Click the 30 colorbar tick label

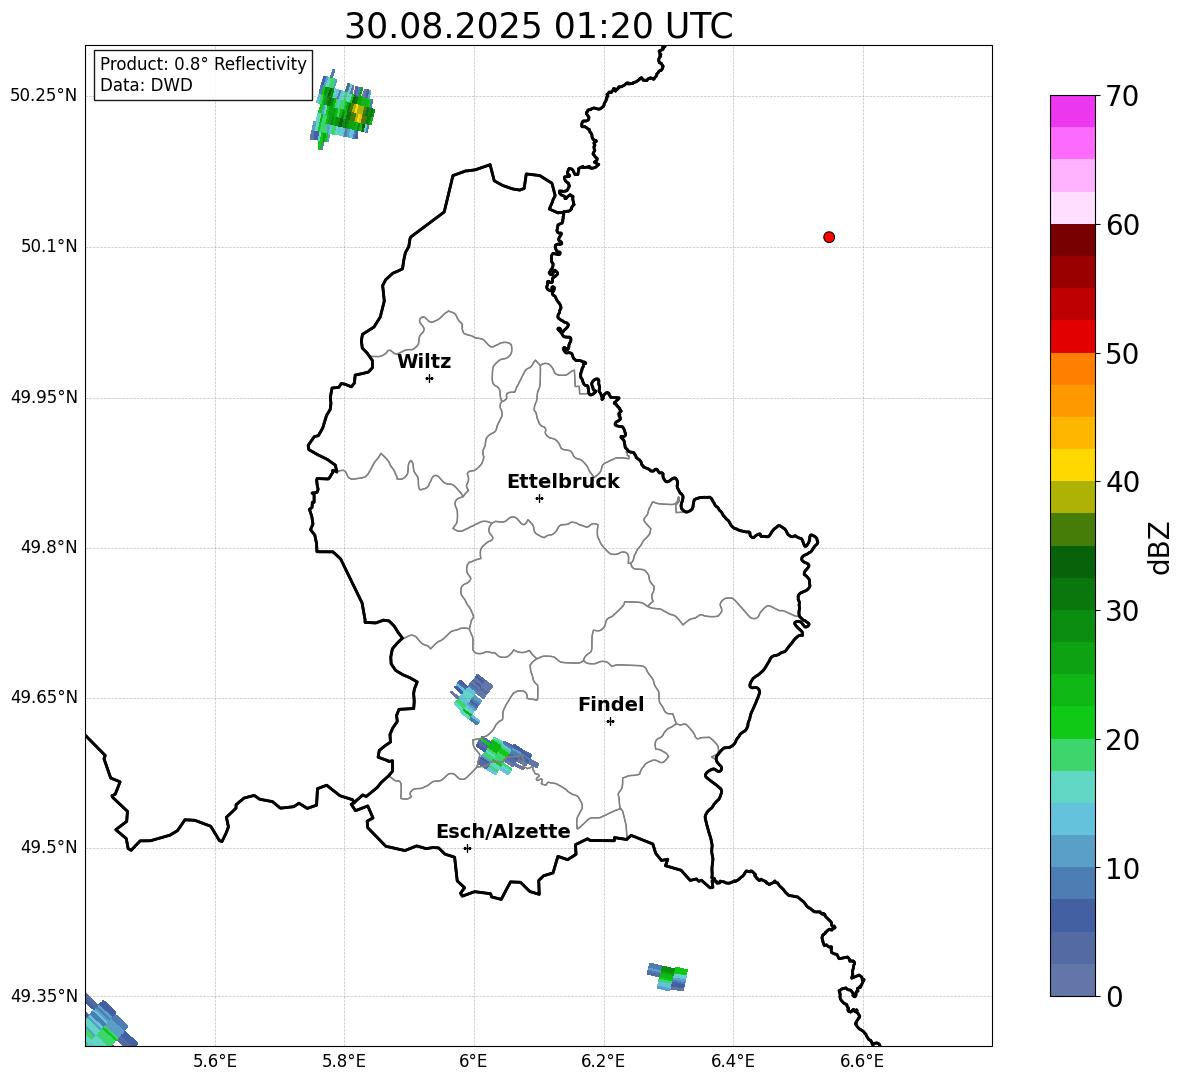click(1122, 611)
